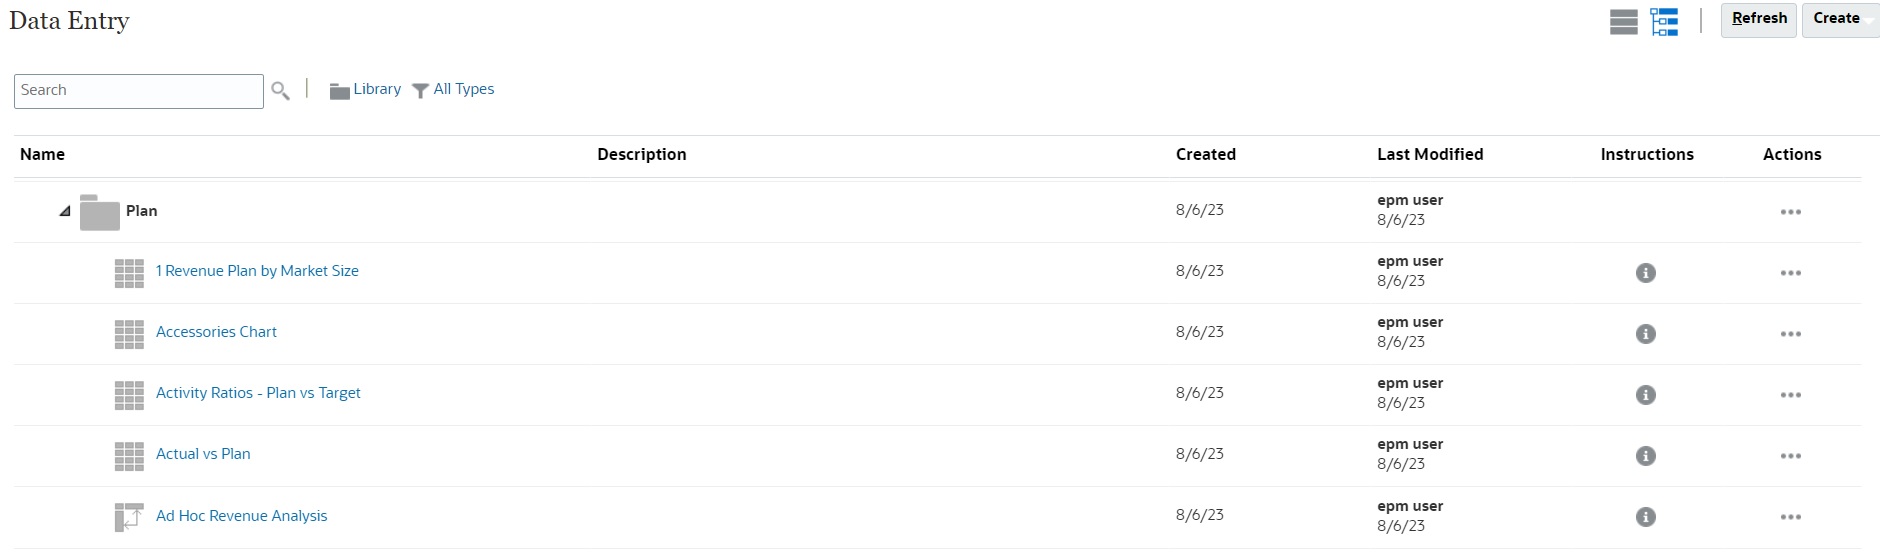Sort by the Last Modified column header

(1430, 154)
